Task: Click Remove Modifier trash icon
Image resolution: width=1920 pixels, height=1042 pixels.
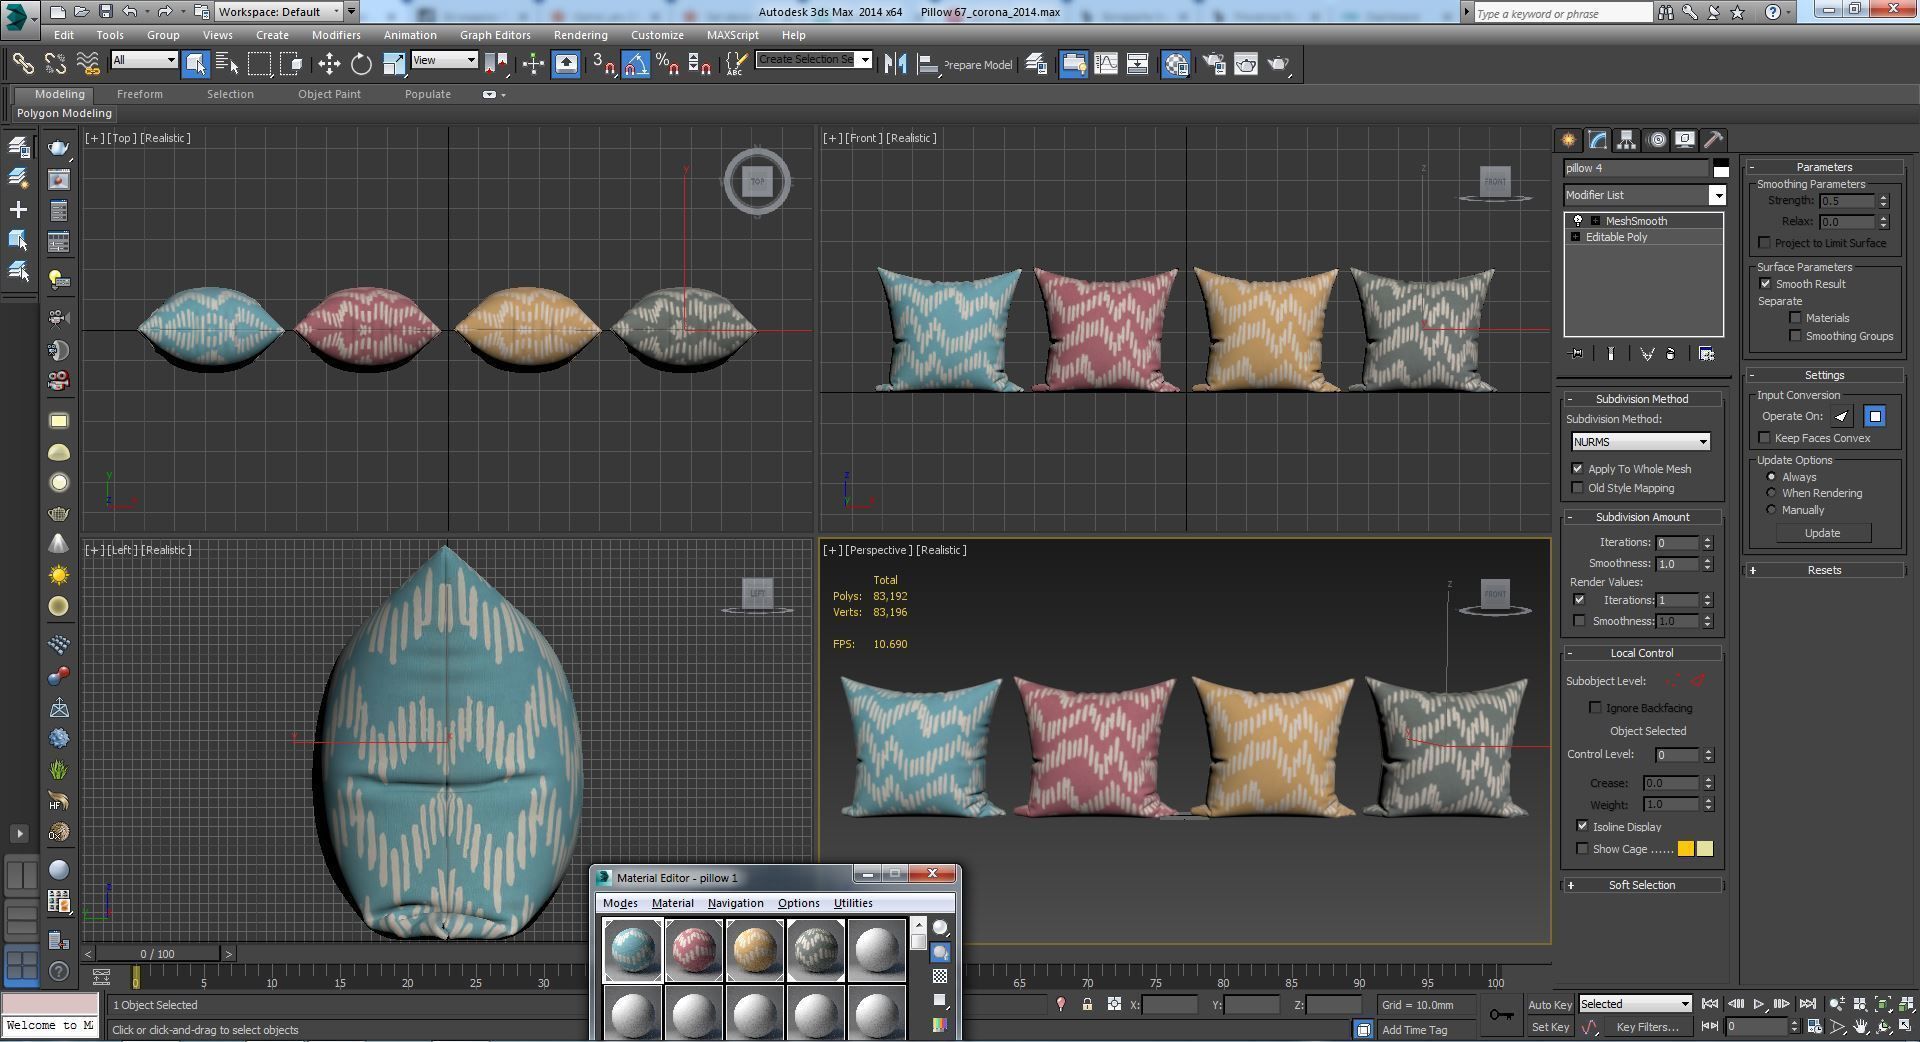Action: click(x=1671, y=354)
